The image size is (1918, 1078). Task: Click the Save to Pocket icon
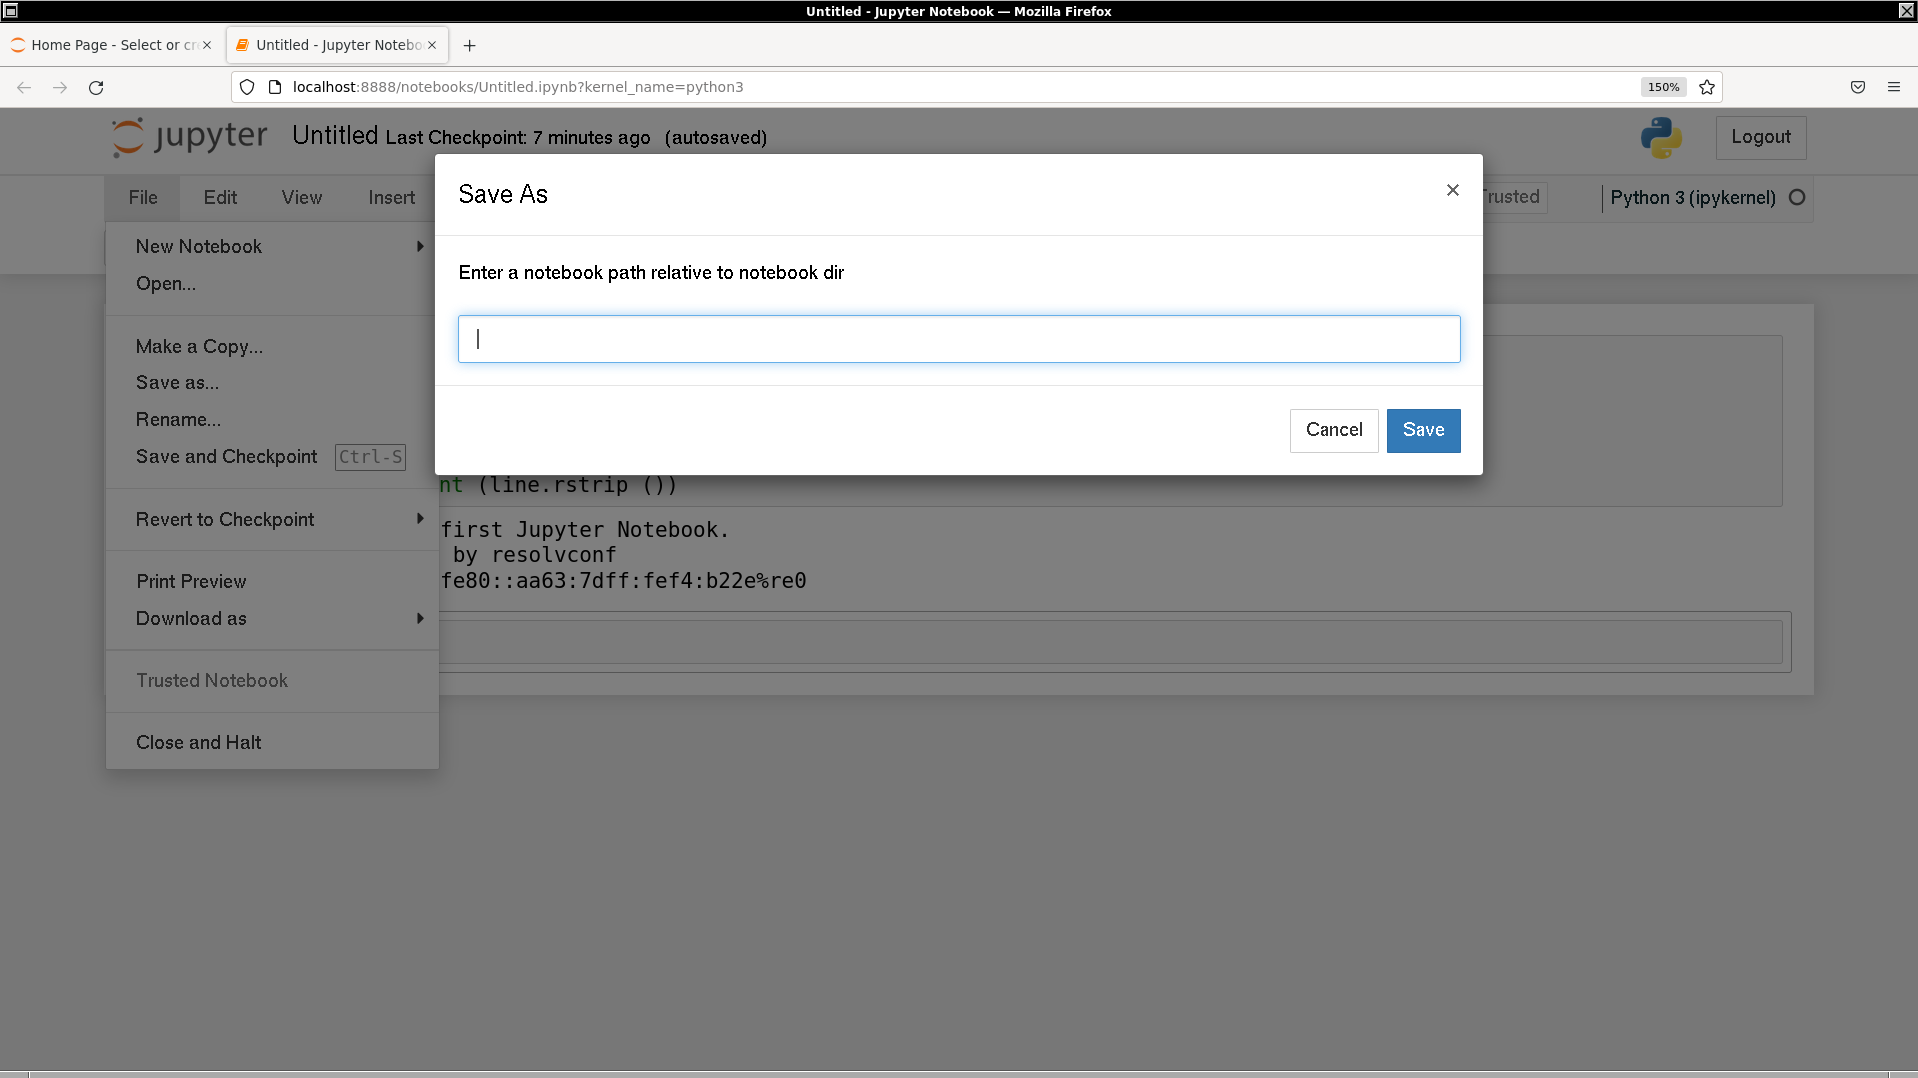coord(1857,87)
